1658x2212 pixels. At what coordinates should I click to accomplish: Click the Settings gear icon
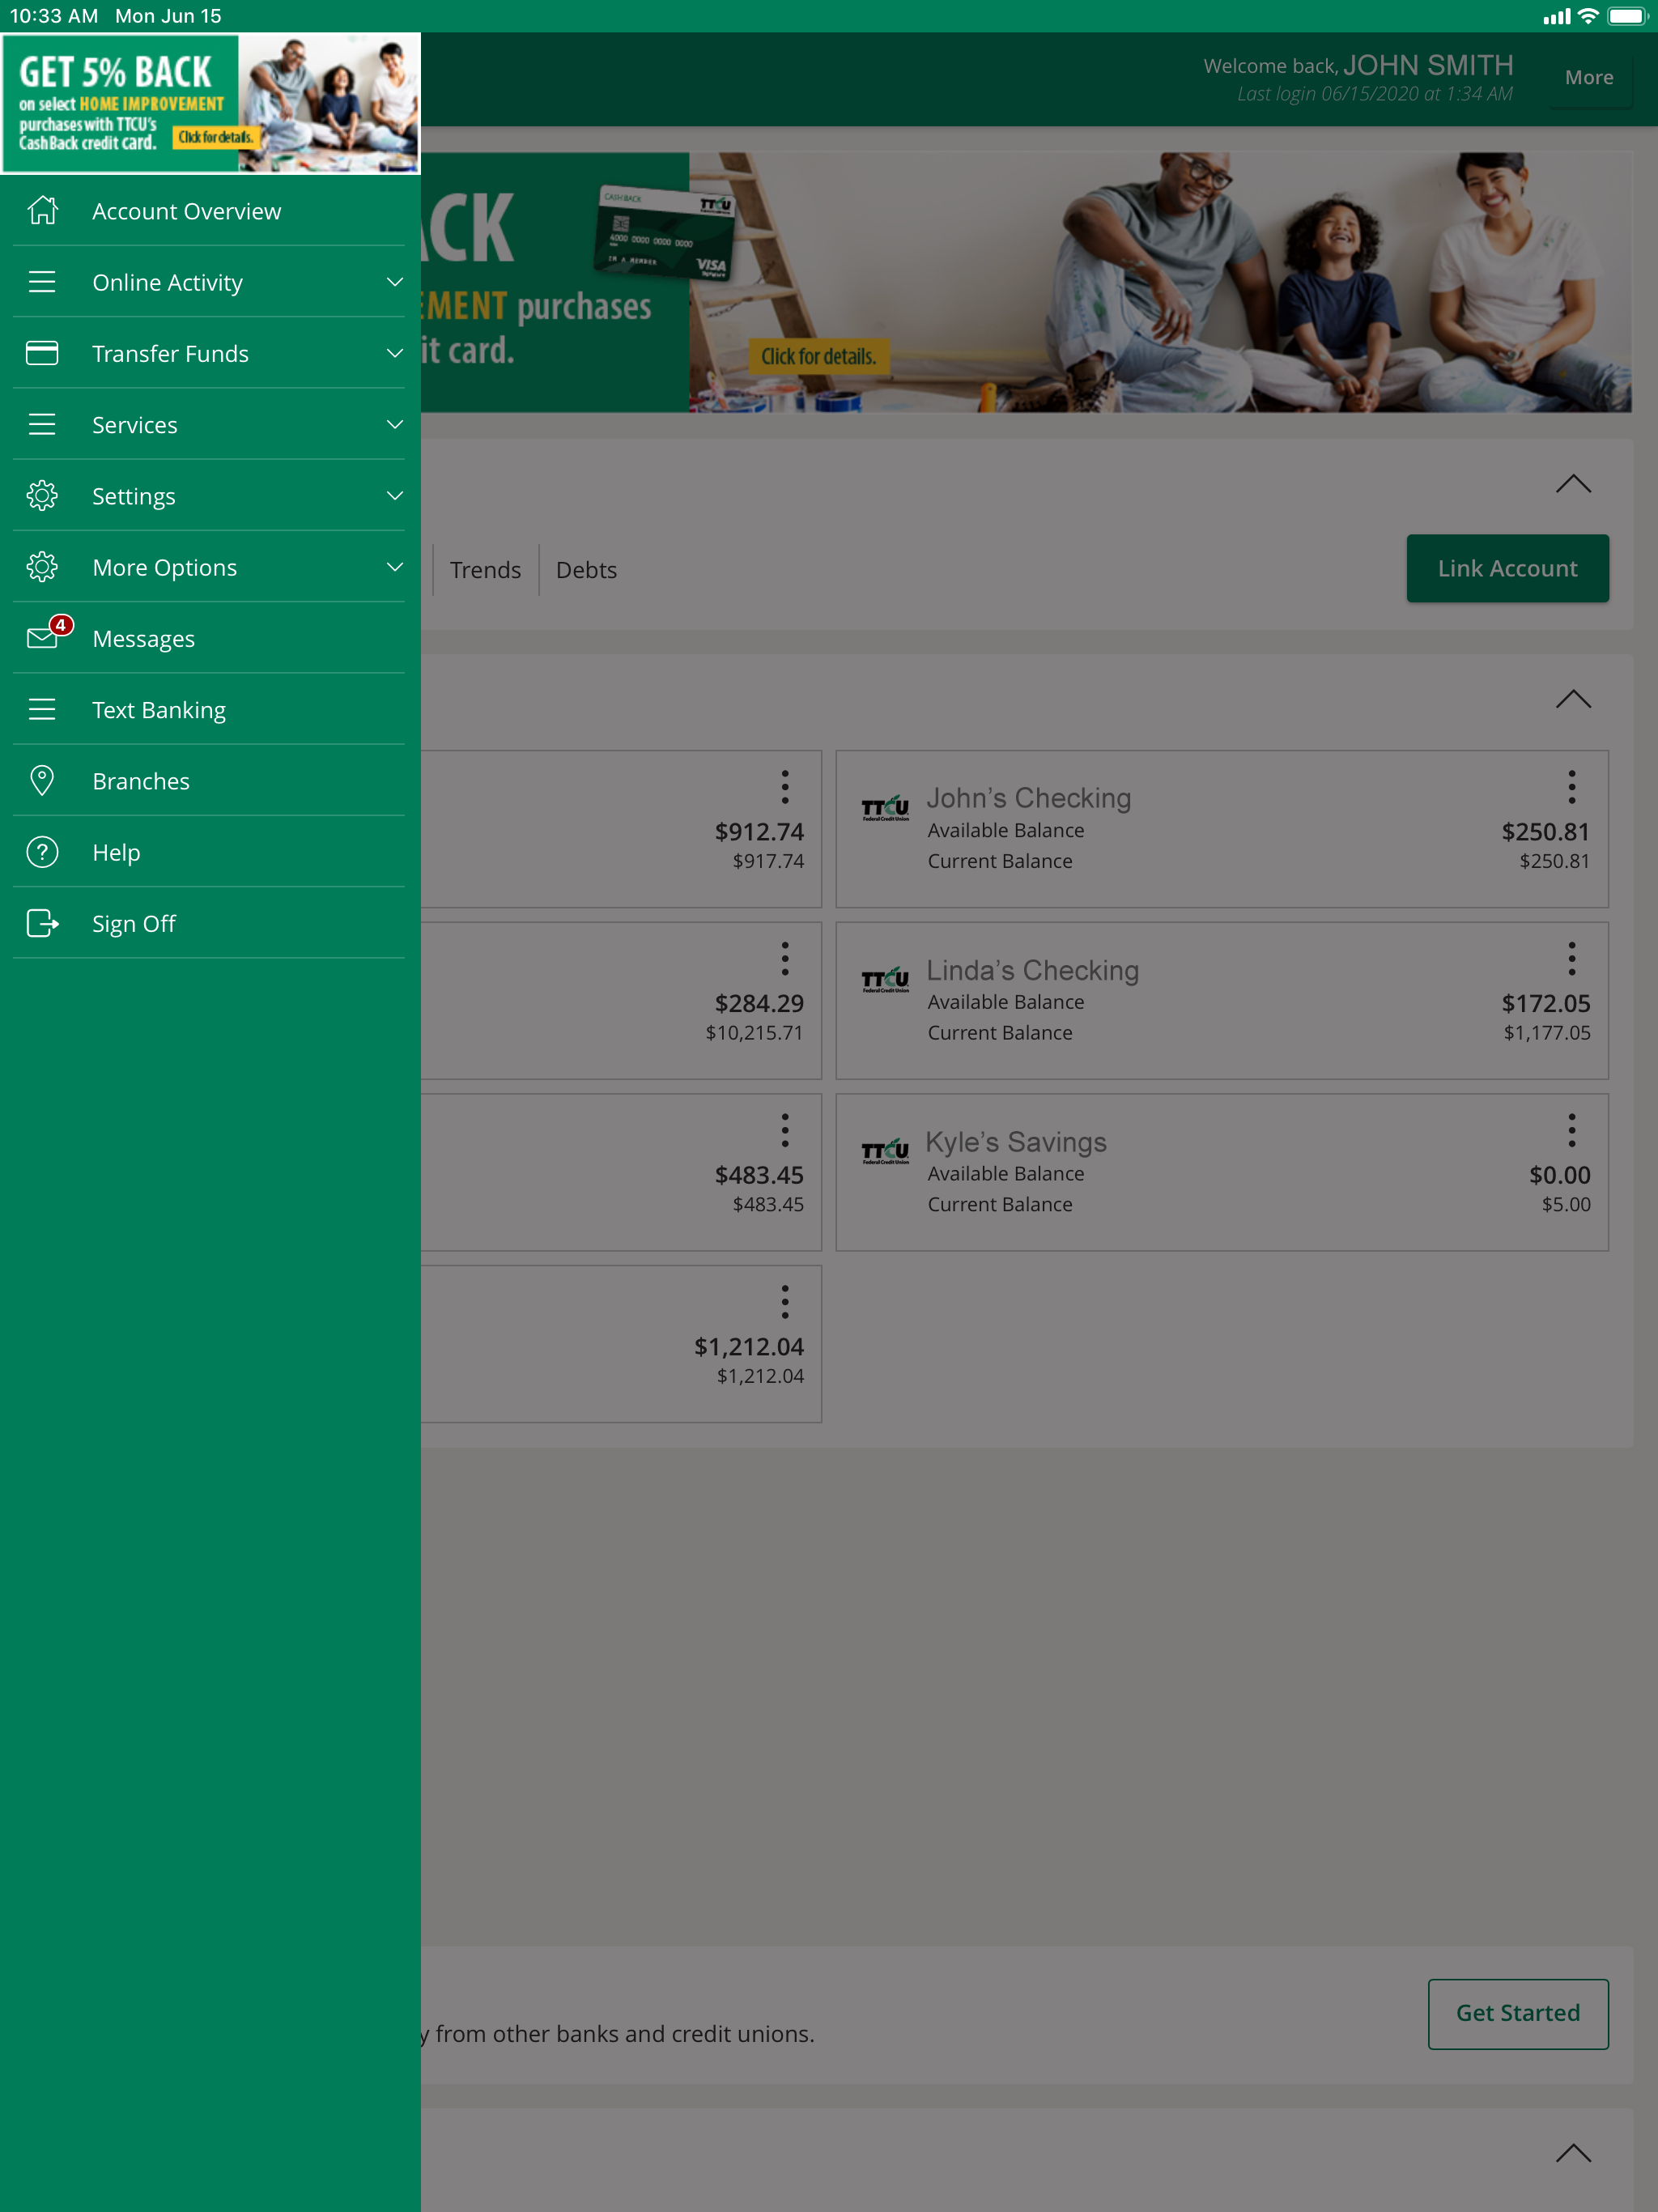tap(42, 496)
